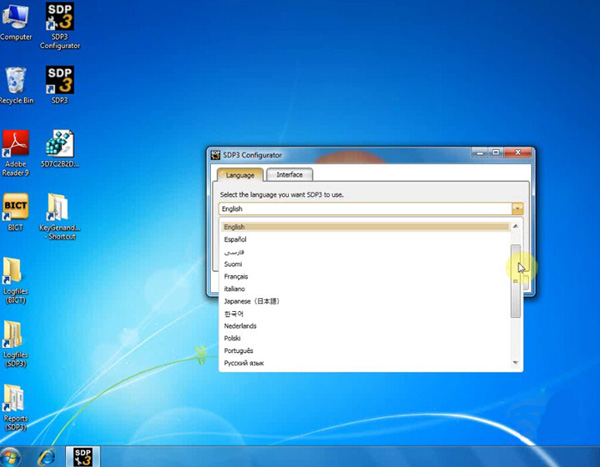Choose the Korean entry in the list
The width and height of the screenshot is (600, 467).
[365, 314]
